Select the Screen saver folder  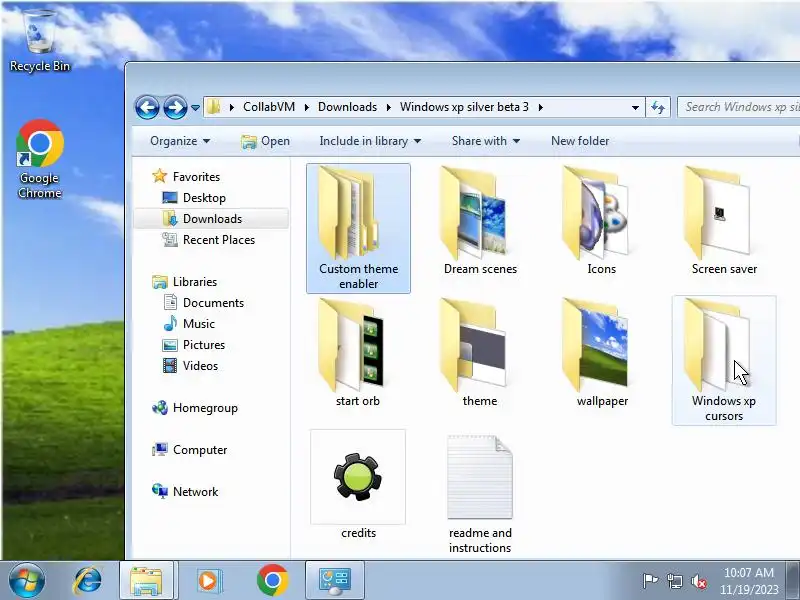(x=724, y=221)
